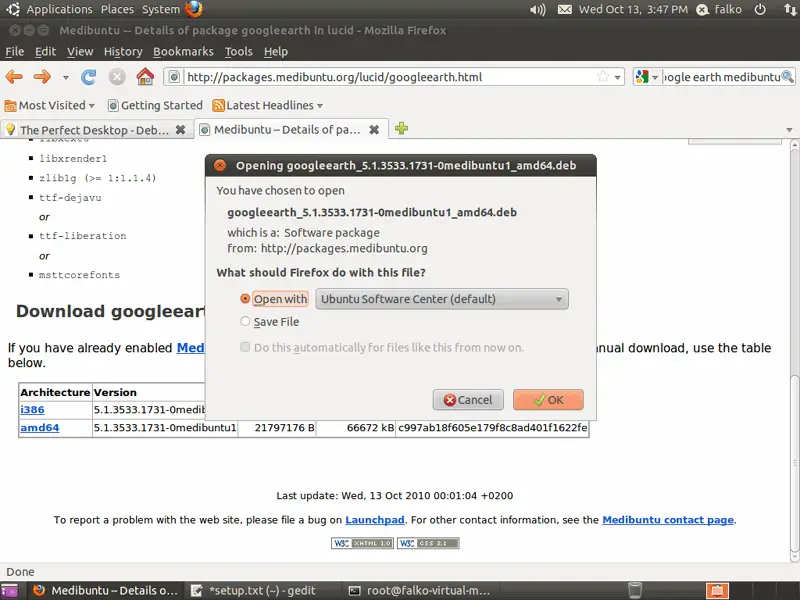Launch Firefox from the top panel icon
Viewport: 800px width, 600px height.
coord(193,9)
